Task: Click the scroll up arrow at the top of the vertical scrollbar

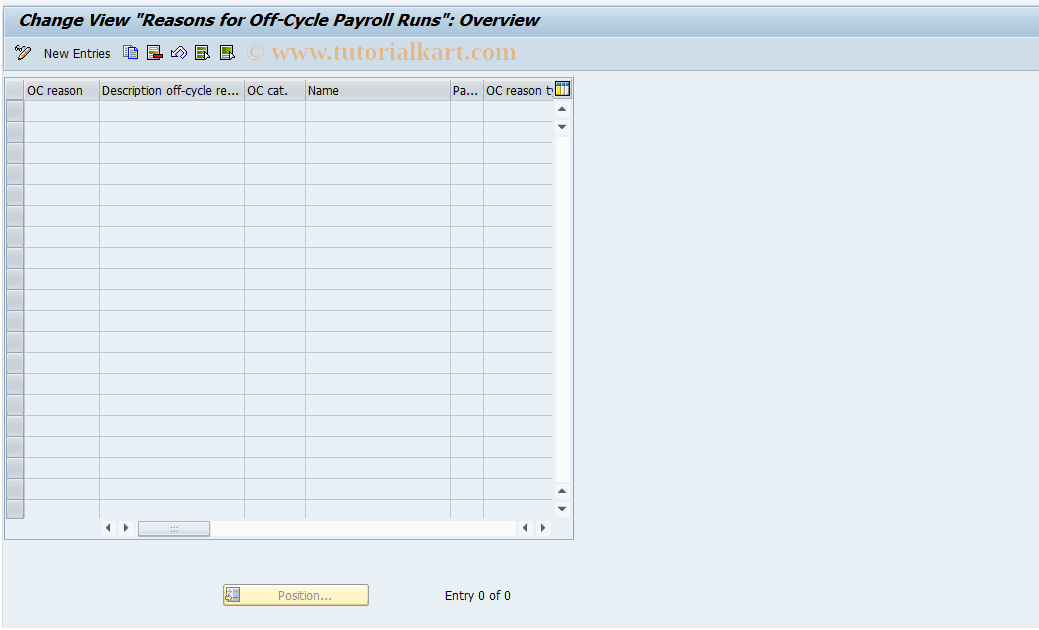Action: (562, 109)
